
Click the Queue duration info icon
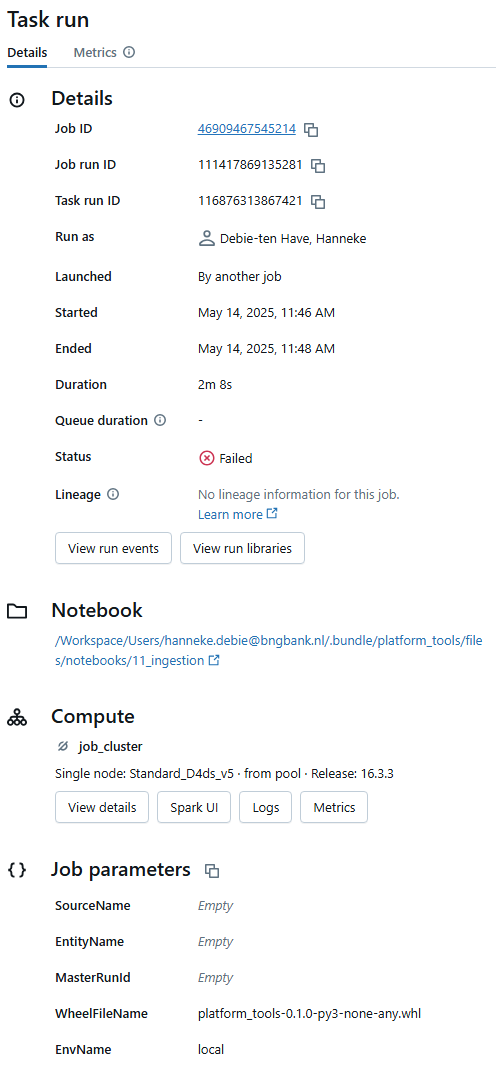[160, 421]
